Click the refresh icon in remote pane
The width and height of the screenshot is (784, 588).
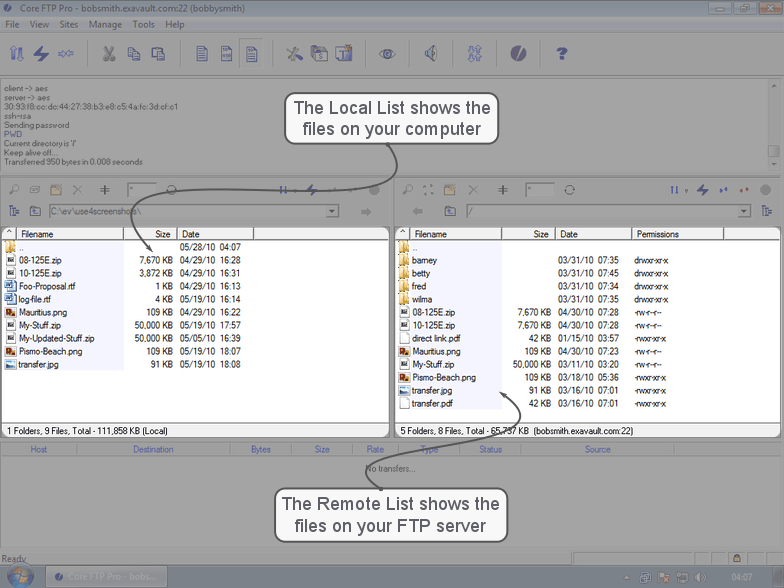pyautogui.click(x=570, y=190)
